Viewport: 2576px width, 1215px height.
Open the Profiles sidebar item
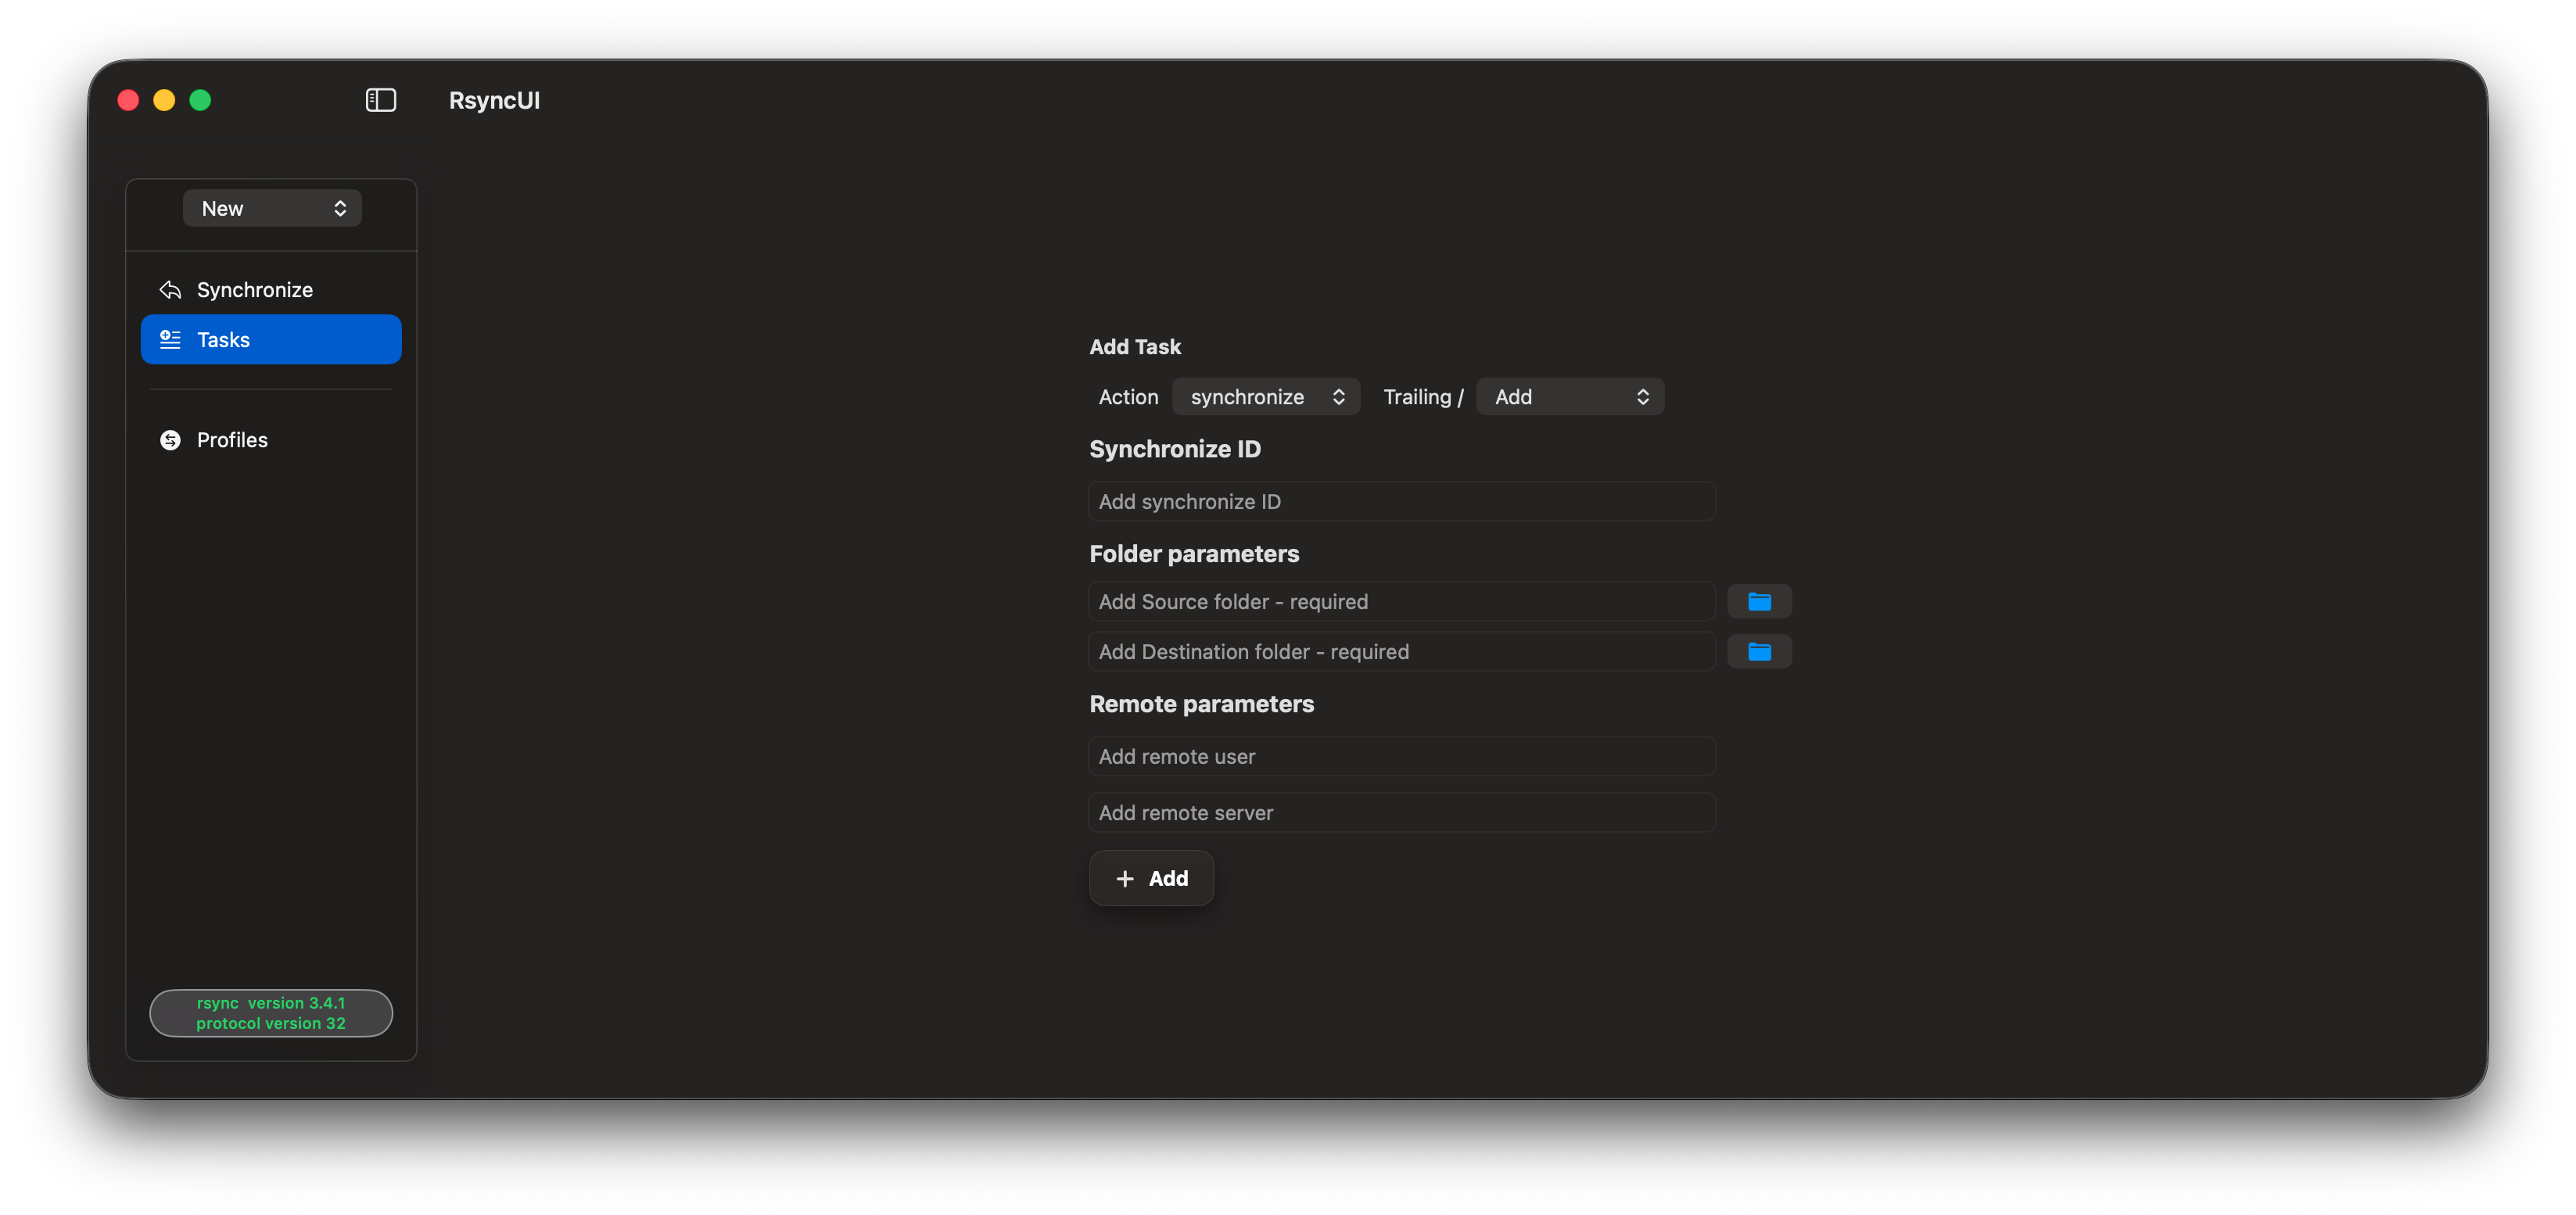click(232, 440)
